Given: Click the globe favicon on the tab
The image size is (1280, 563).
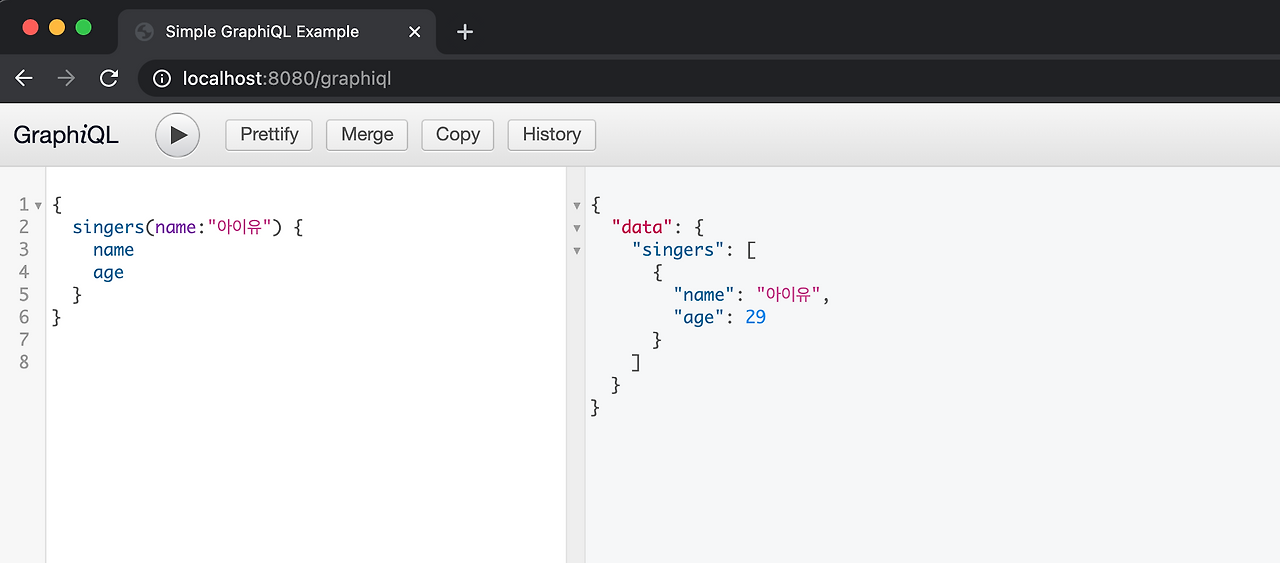Looking at the screenshot, I should tap(144, 32).
